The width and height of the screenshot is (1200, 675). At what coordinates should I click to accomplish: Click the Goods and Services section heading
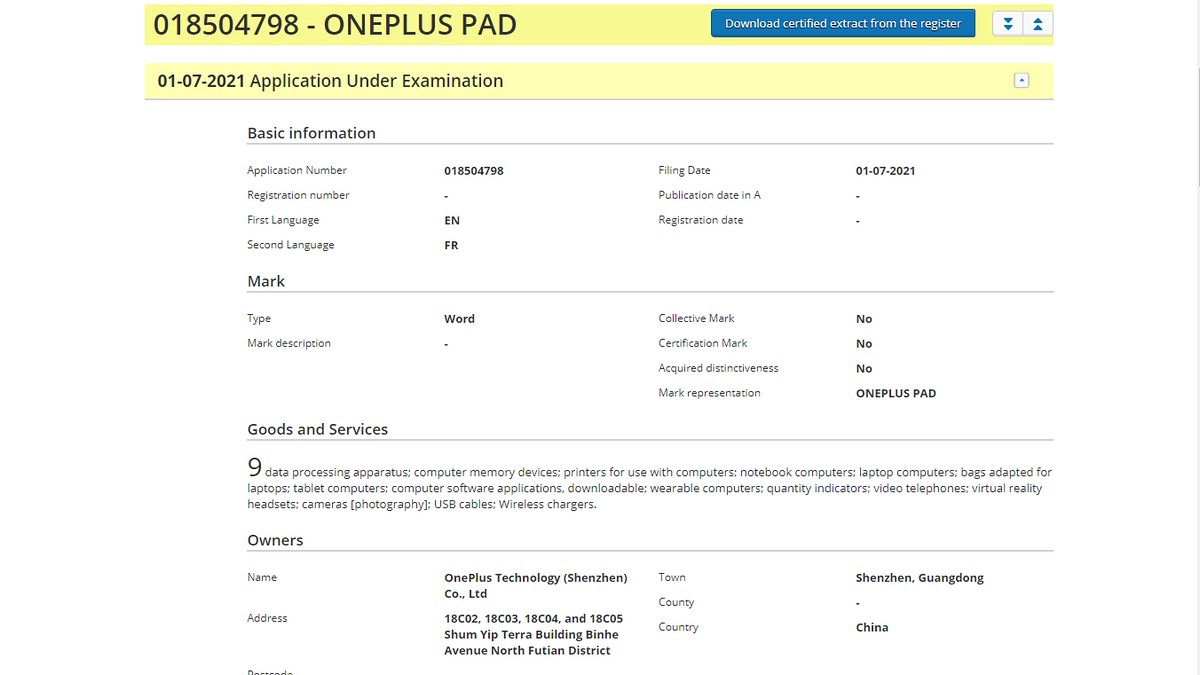(x=318, y=429)
